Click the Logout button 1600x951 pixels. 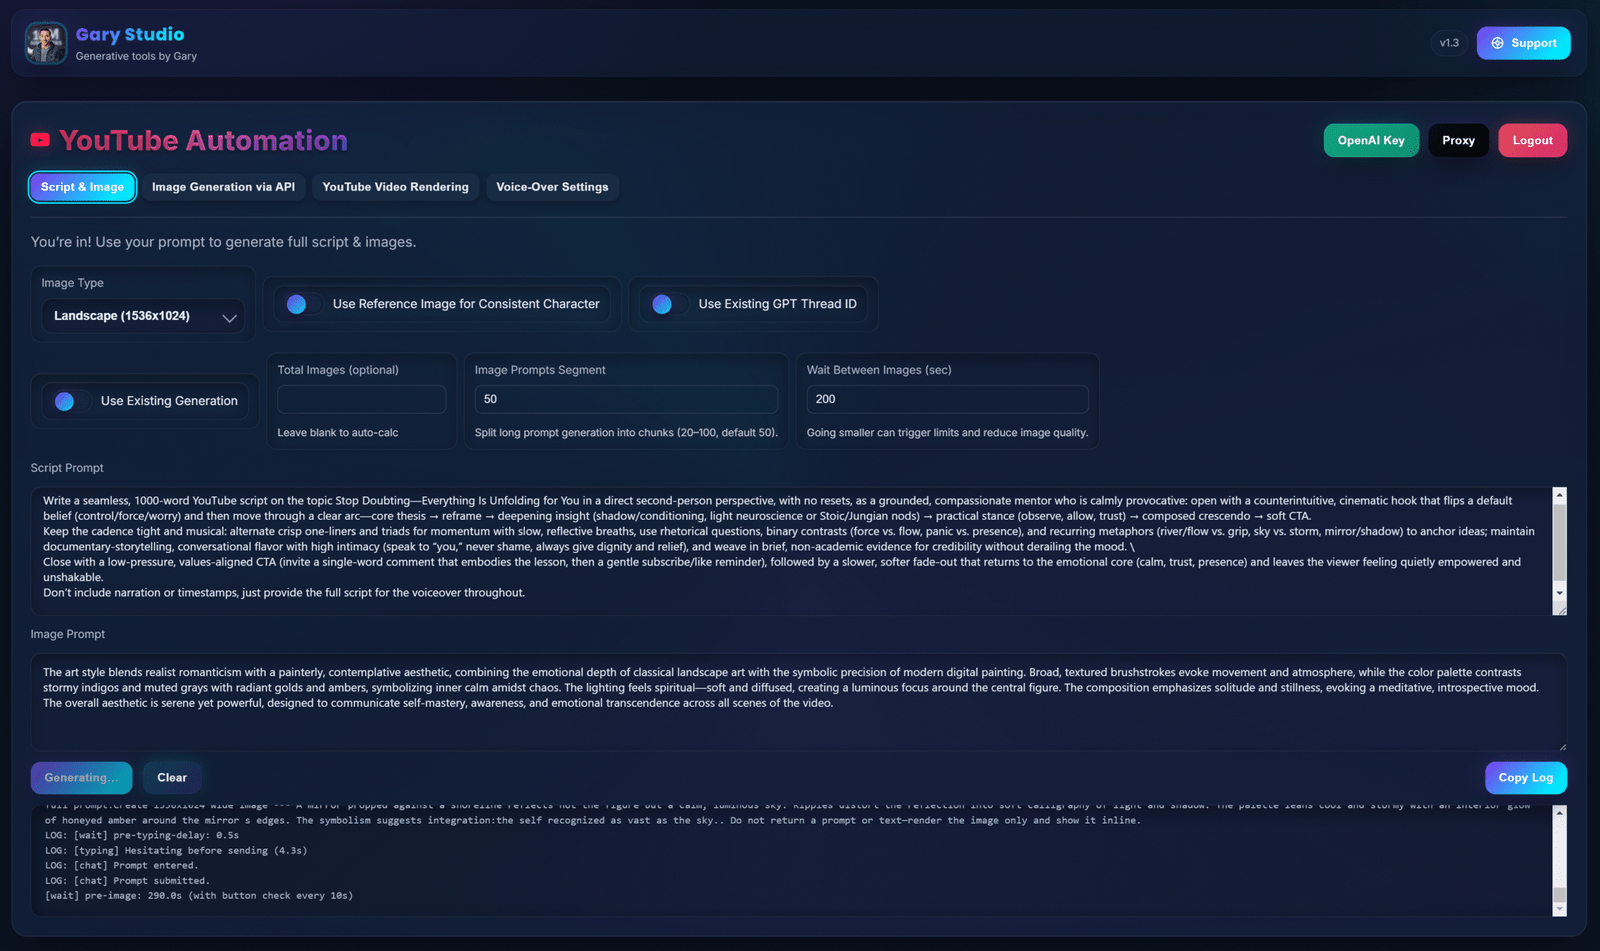1531,141
